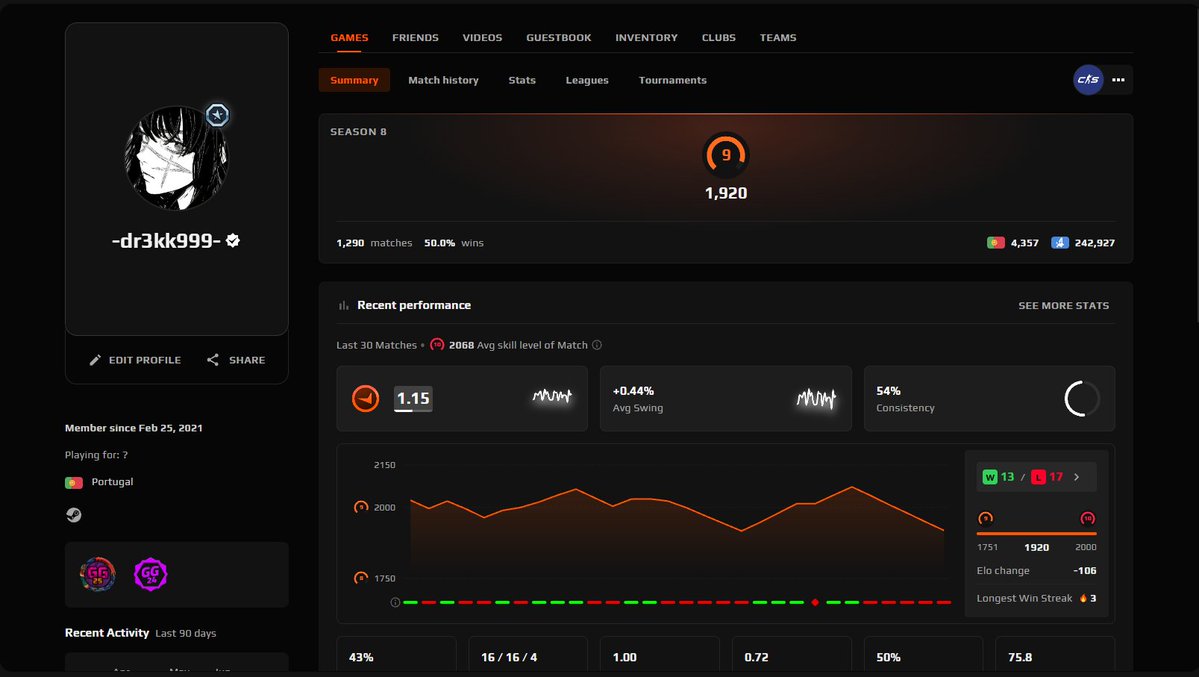Click the 16 / 16 / 4 stat card
The width and height of the screenshot is (1199, 677).
pos(528,656)
